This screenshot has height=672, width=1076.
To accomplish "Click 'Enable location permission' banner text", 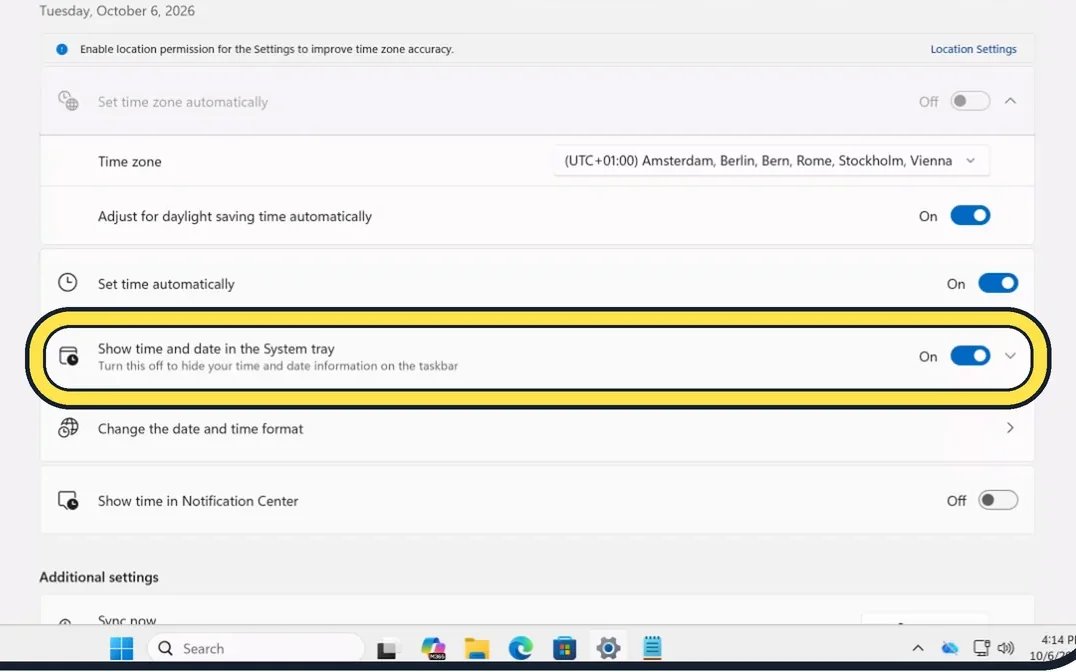I will 267,49.
